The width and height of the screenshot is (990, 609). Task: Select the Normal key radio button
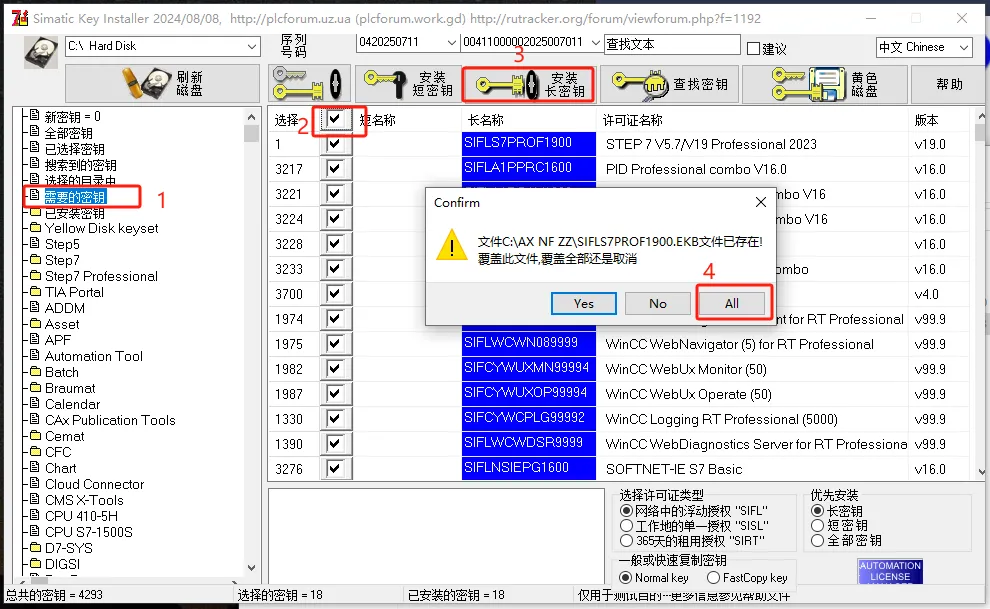pyautogui.click(x=626, y=577)
